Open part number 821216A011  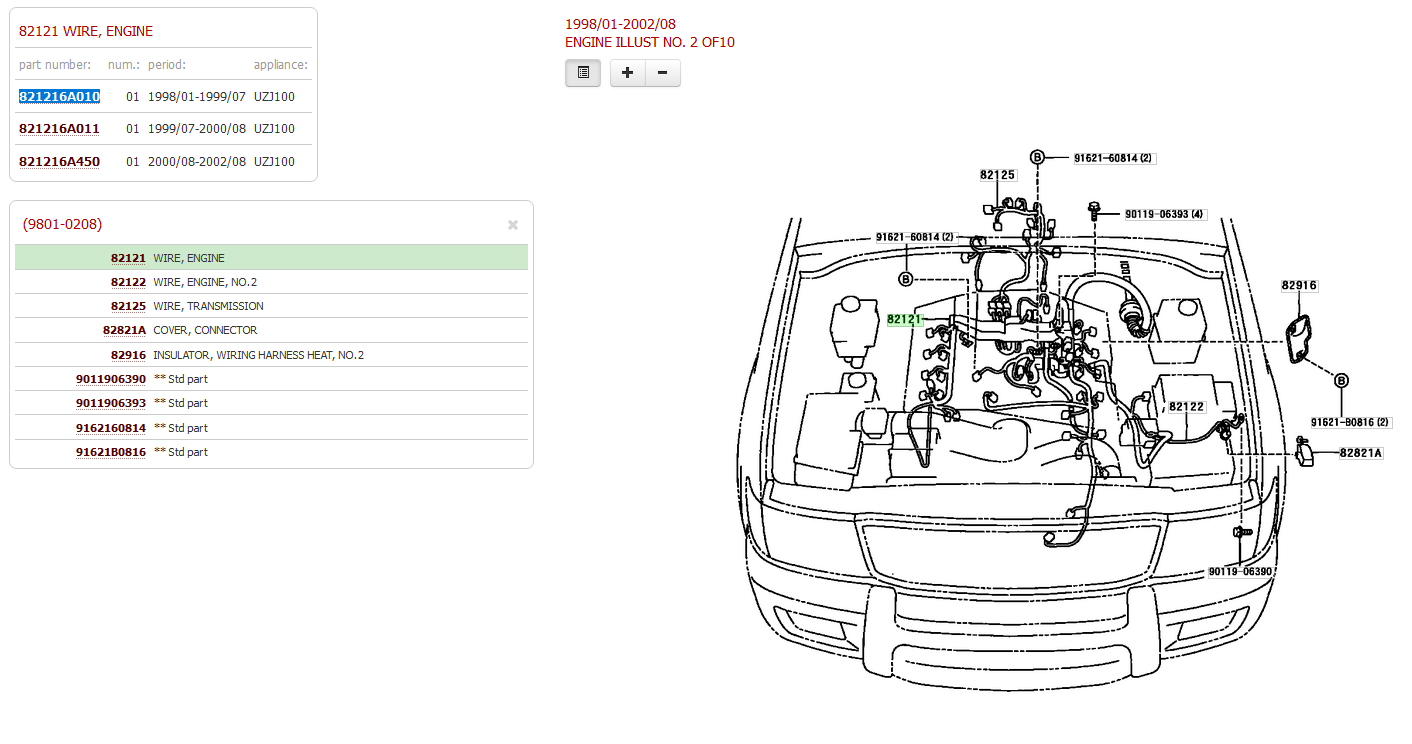59,129
